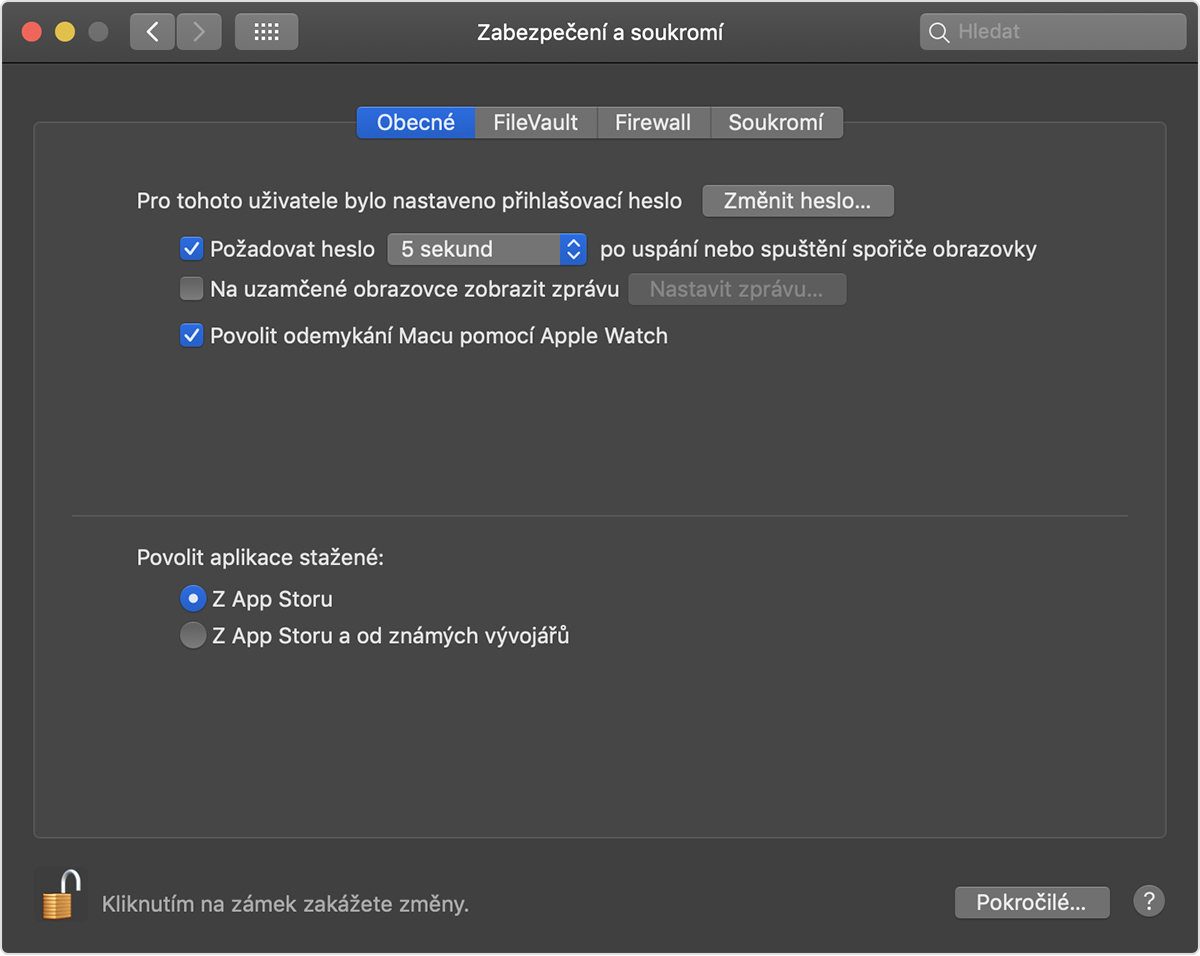Click the Změnit heslo button
This screenshot has height=956, width=1200.
pyautogui.click(x=797, y=201)
